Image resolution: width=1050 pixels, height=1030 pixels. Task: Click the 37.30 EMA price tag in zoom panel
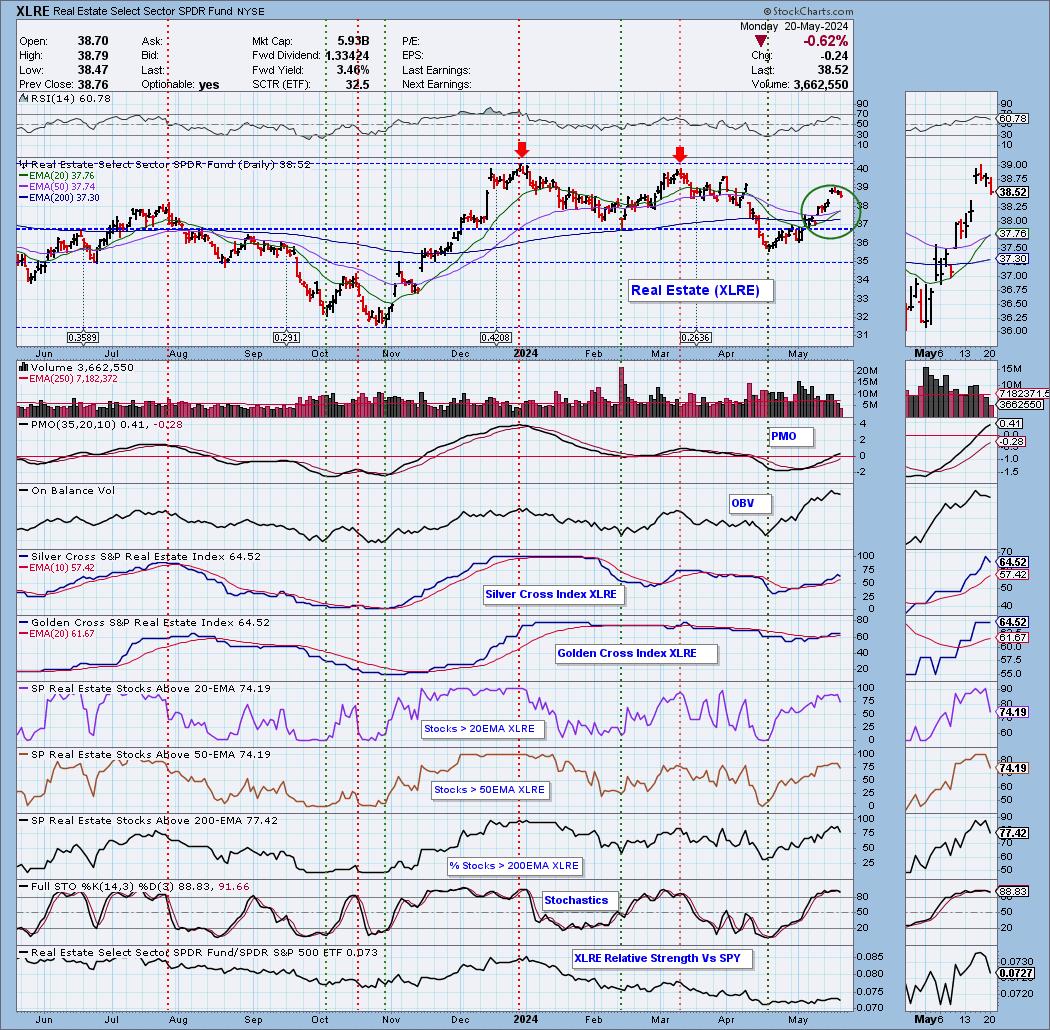coord(1012,259)
